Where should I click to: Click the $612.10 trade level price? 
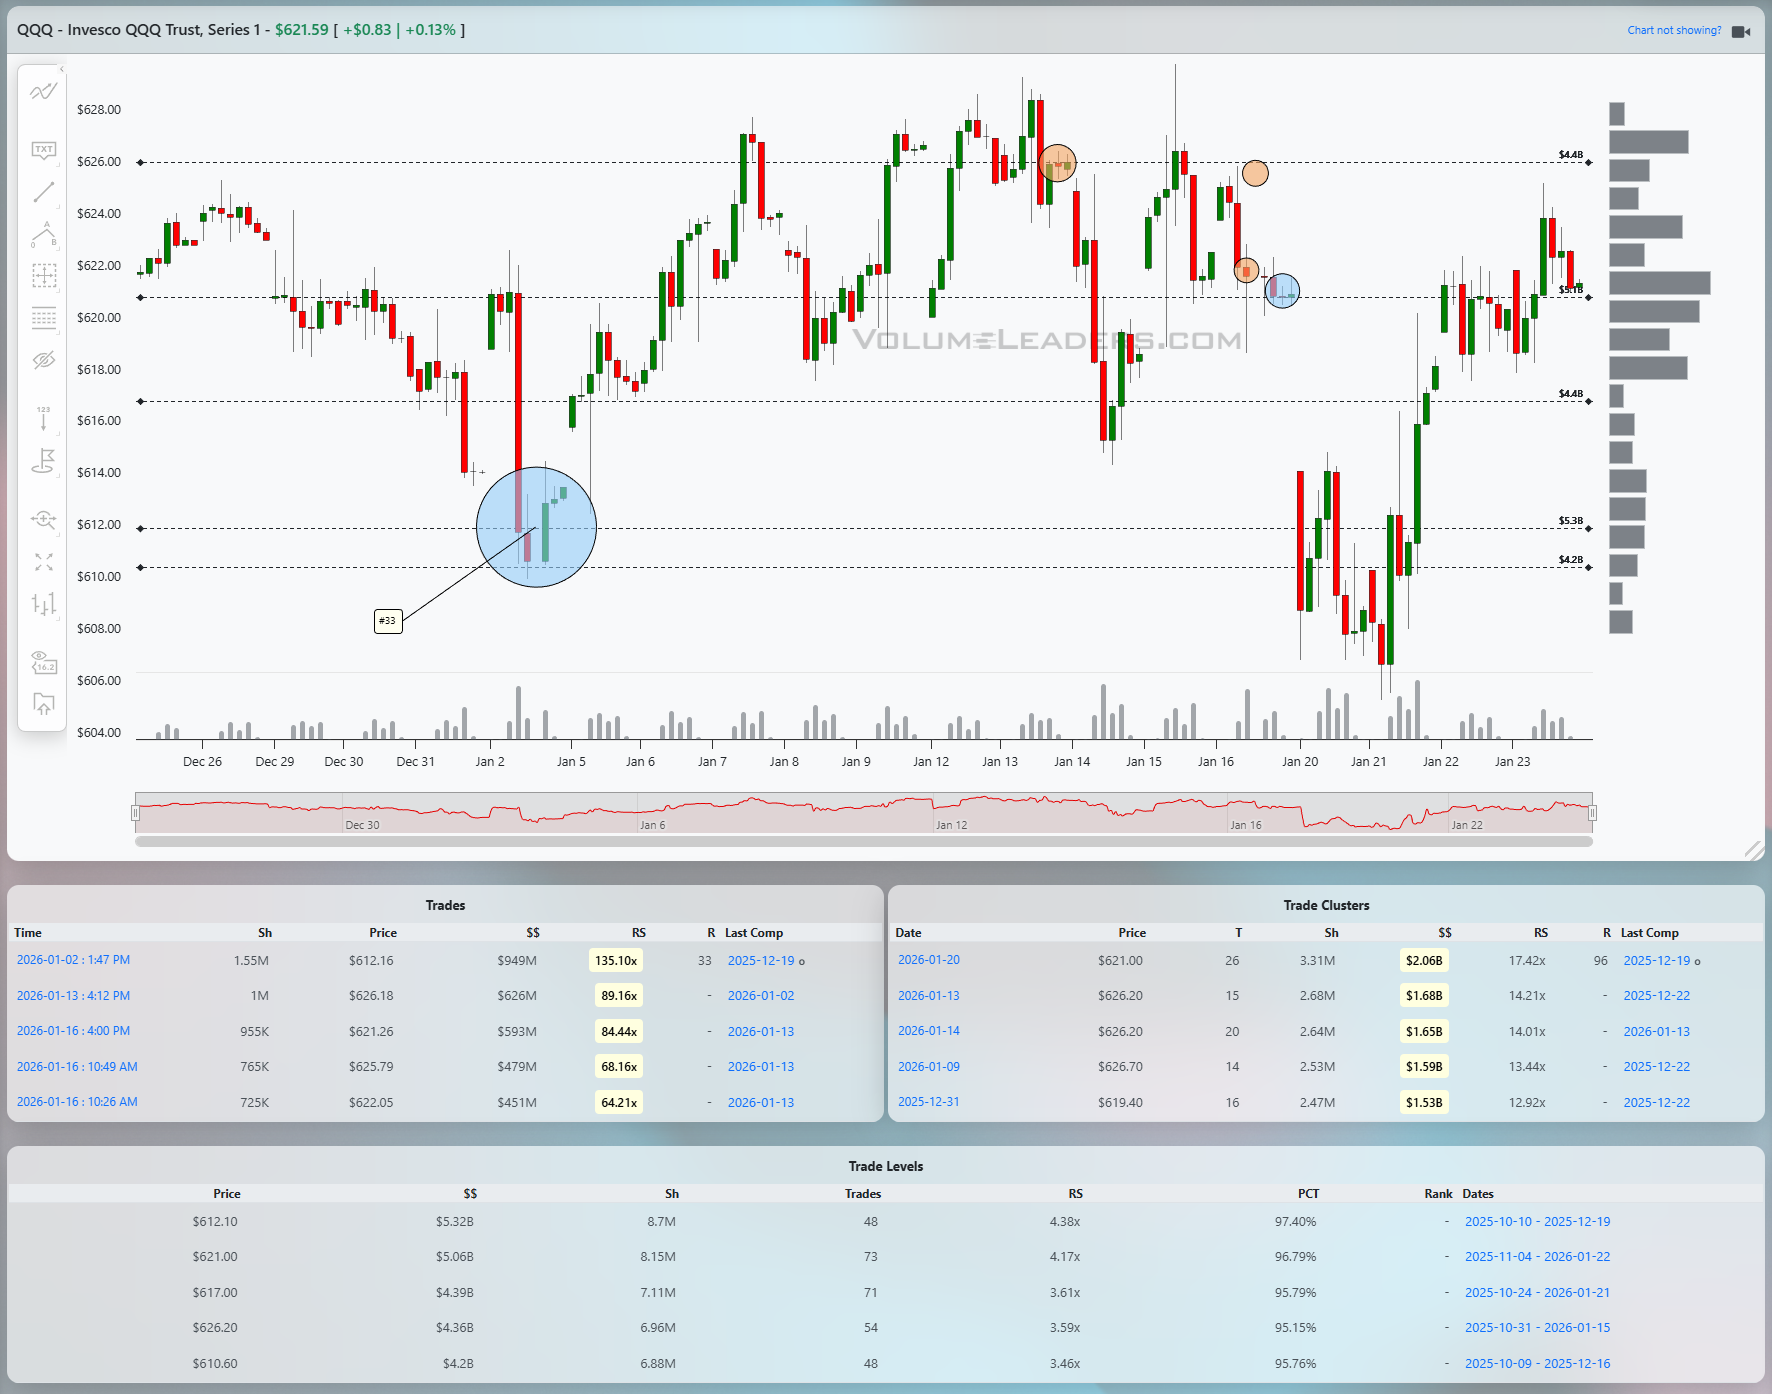coord(215,1222)
